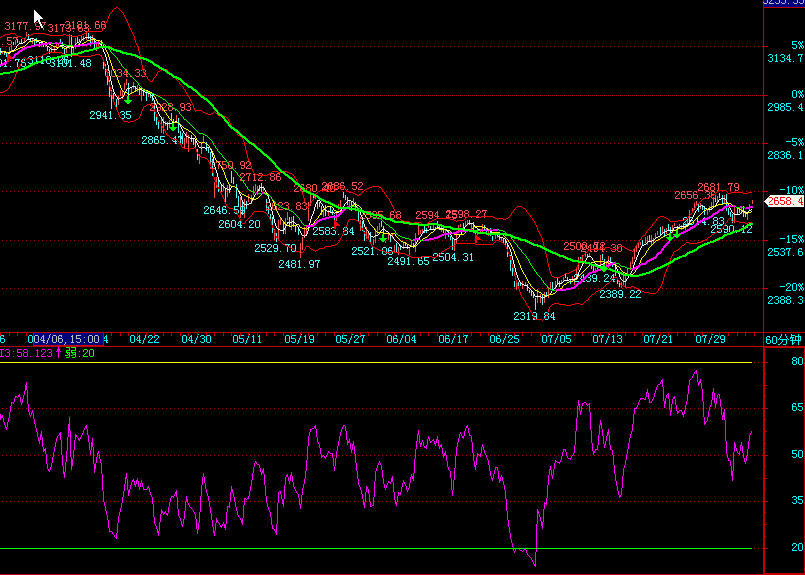
Task: Select the 06/25 date on time axis
Action: tap(504, 339)
